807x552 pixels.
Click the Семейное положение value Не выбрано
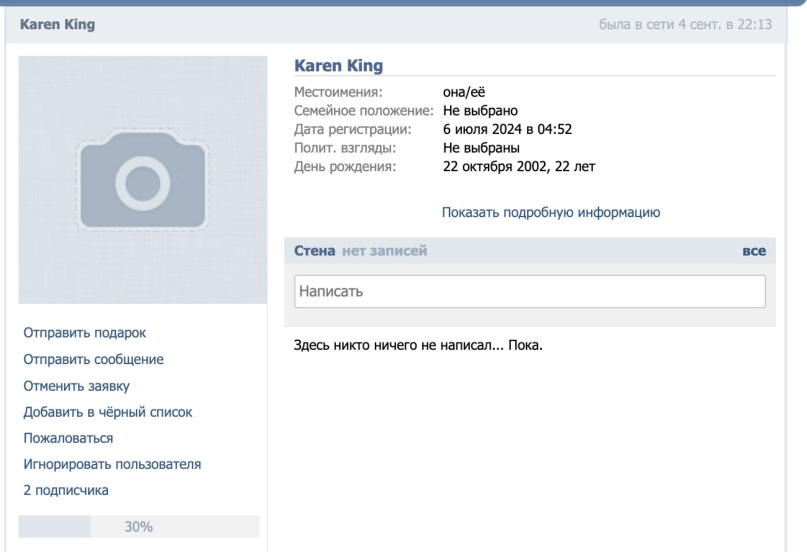tap(480, 111)
